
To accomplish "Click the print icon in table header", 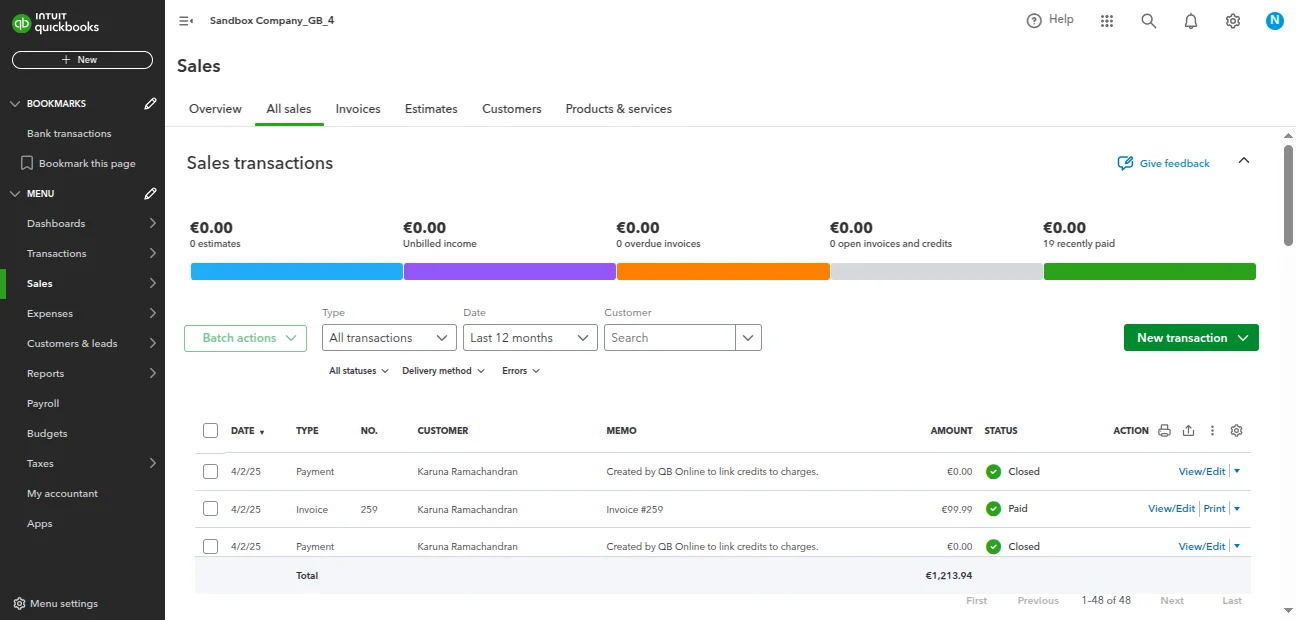I will tap(1164, 431).
